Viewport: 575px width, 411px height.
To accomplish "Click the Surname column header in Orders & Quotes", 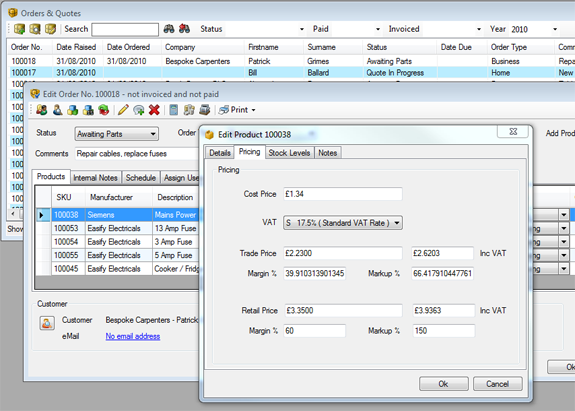I will pyautogui.click(x=333, y=47).
